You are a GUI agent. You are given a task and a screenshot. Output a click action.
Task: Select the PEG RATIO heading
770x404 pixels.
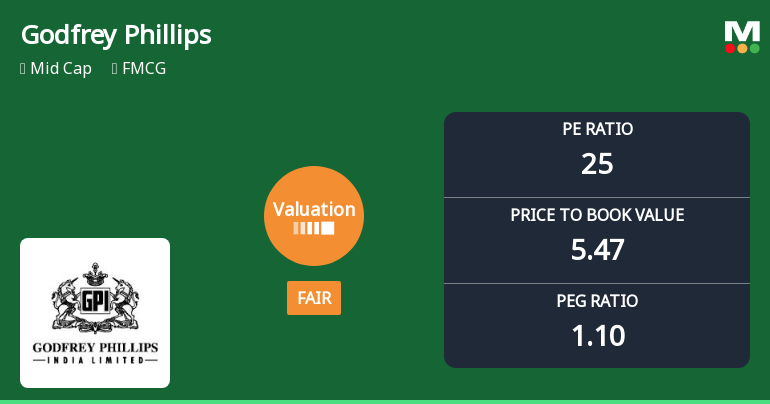(597, 301)
